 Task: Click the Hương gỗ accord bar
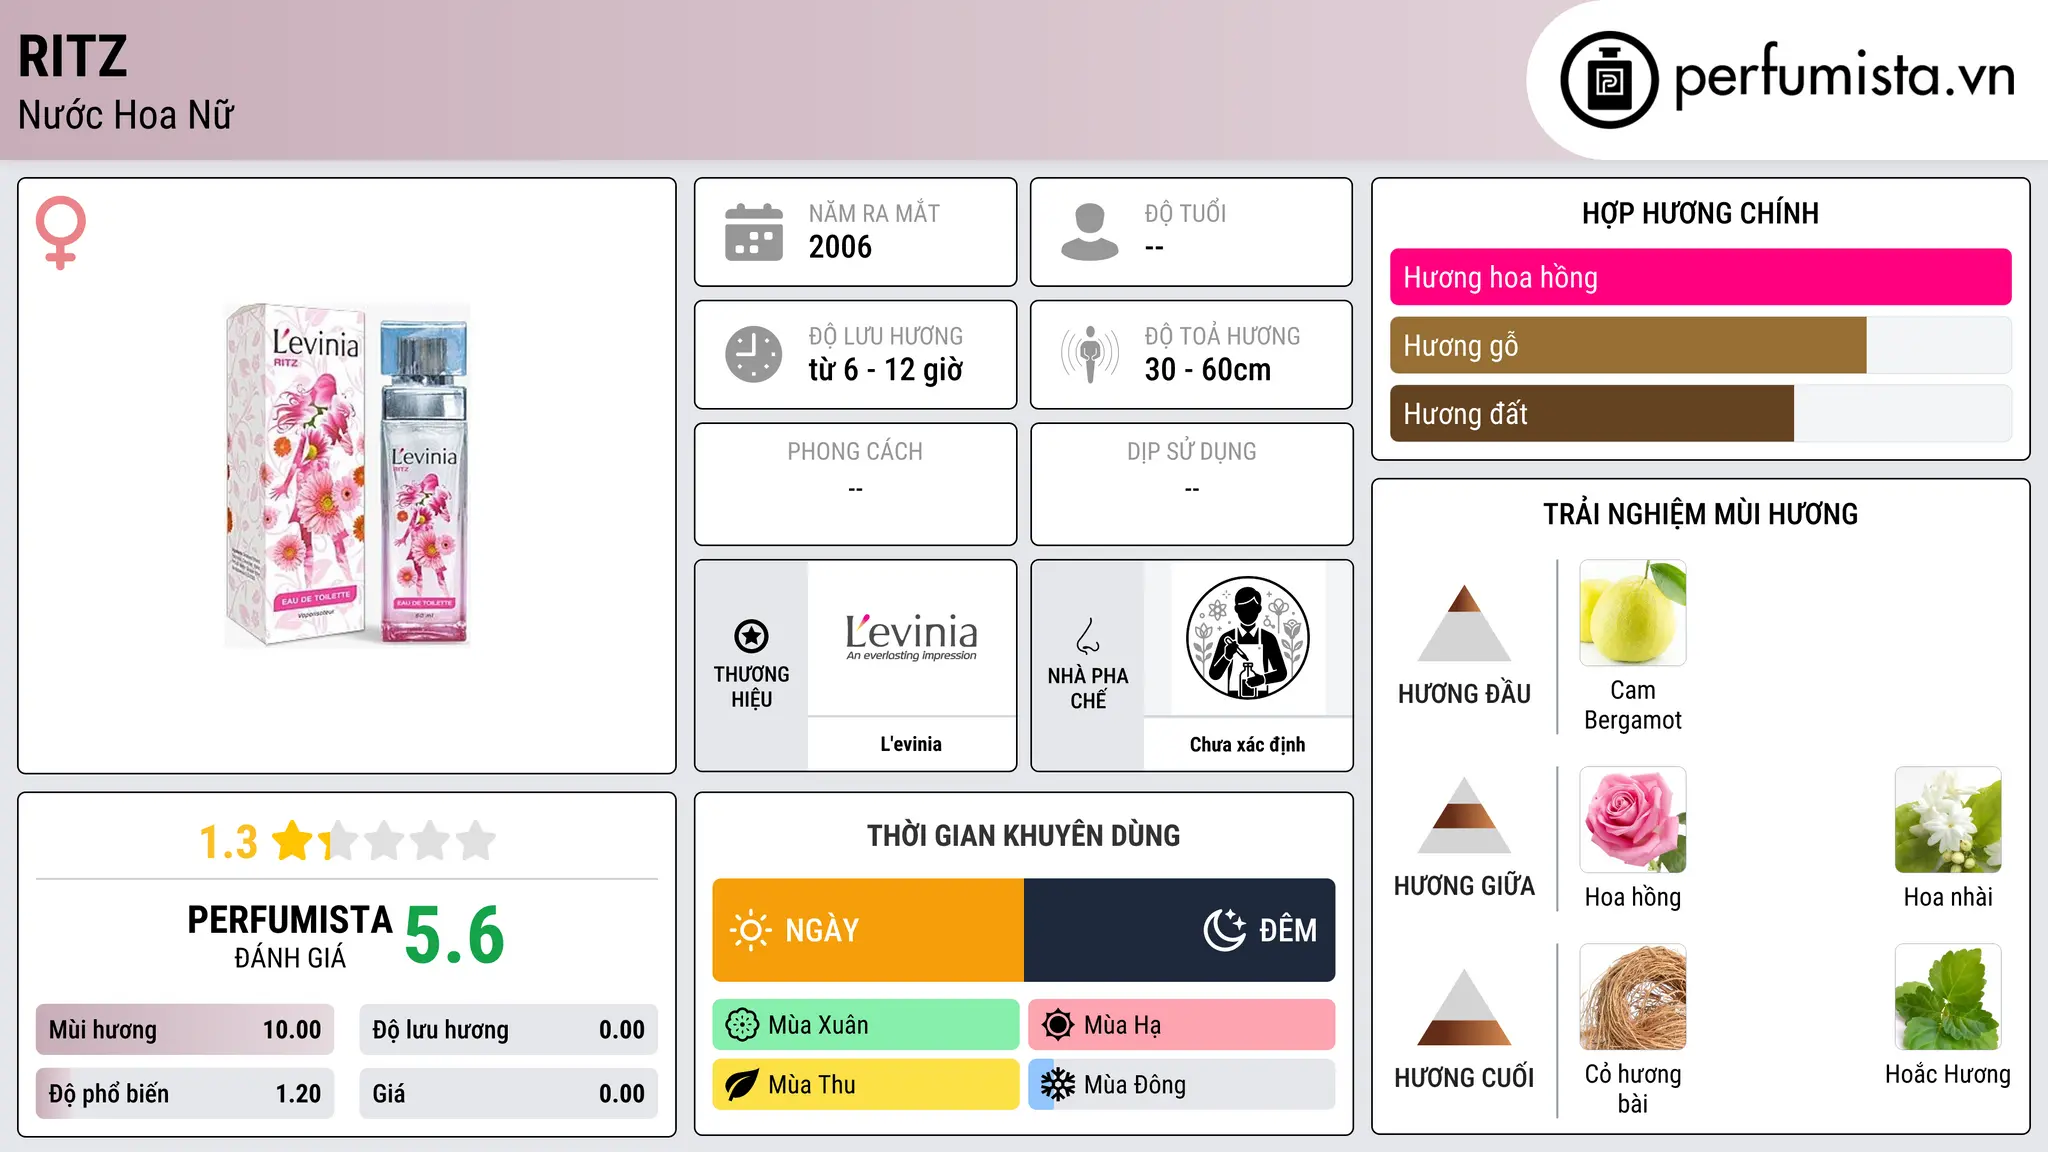tap(1700, 345)
